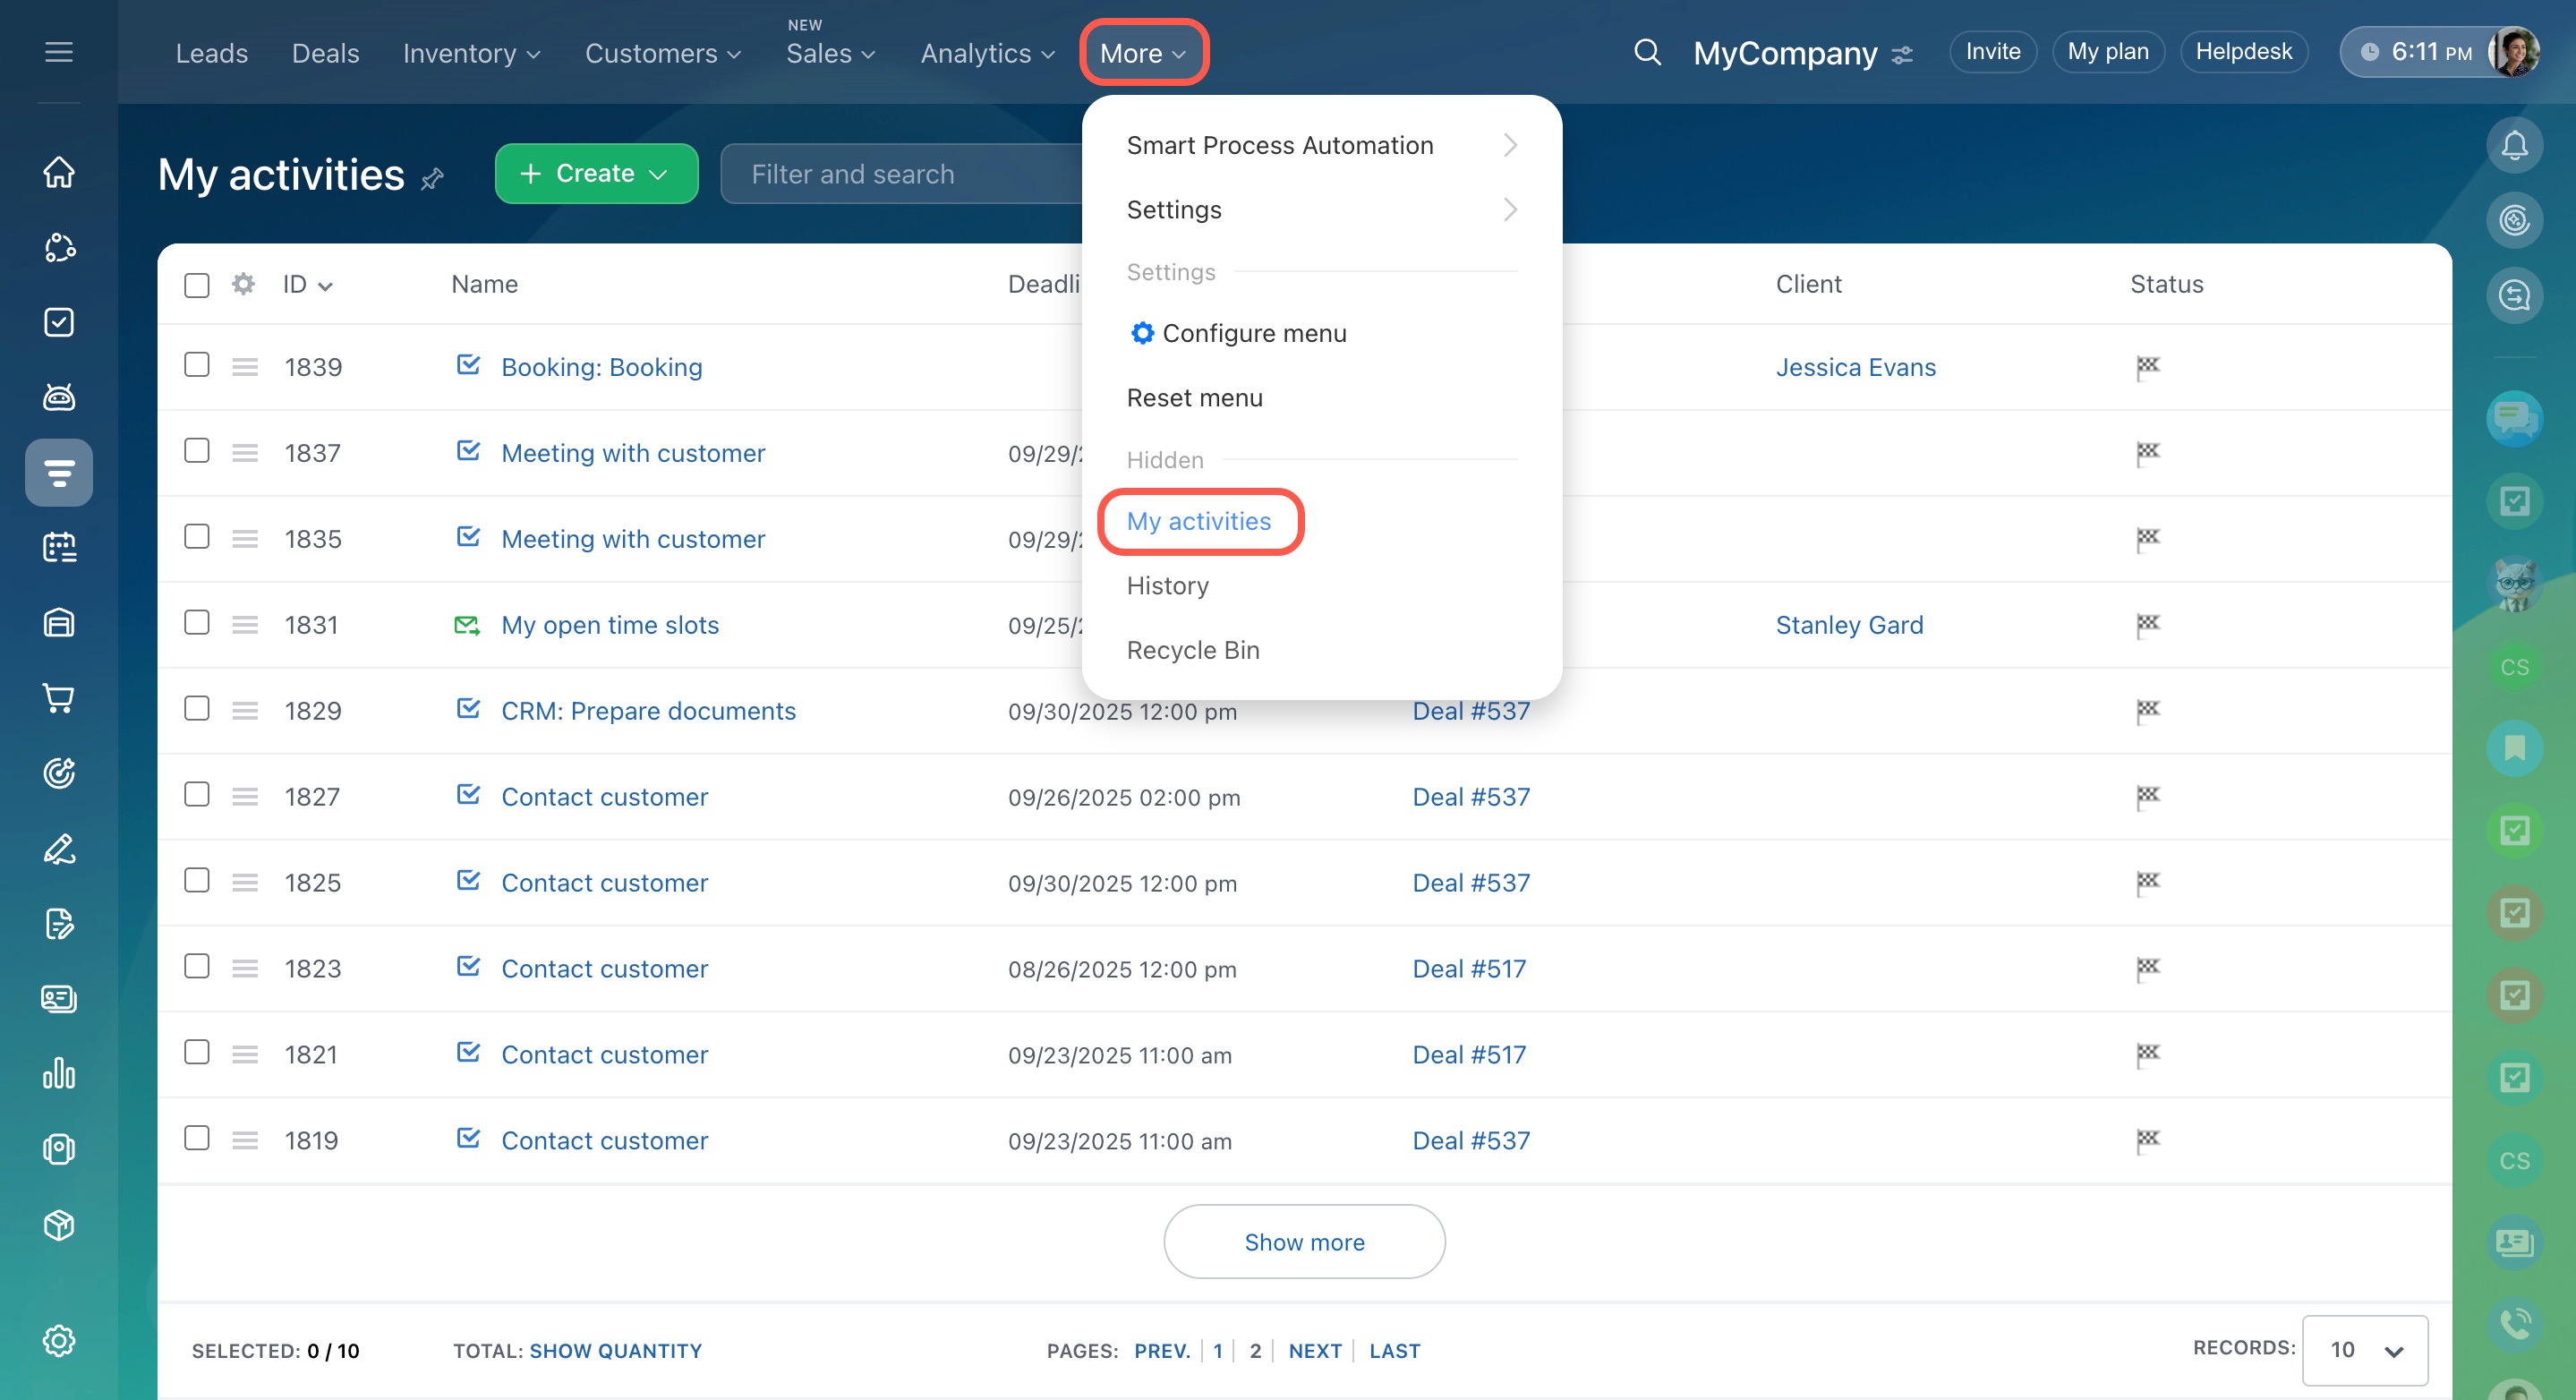This screenshot has width=2576, height=1400.
Task: Open the Jessica Evans client link
Action: [1855, 367]
